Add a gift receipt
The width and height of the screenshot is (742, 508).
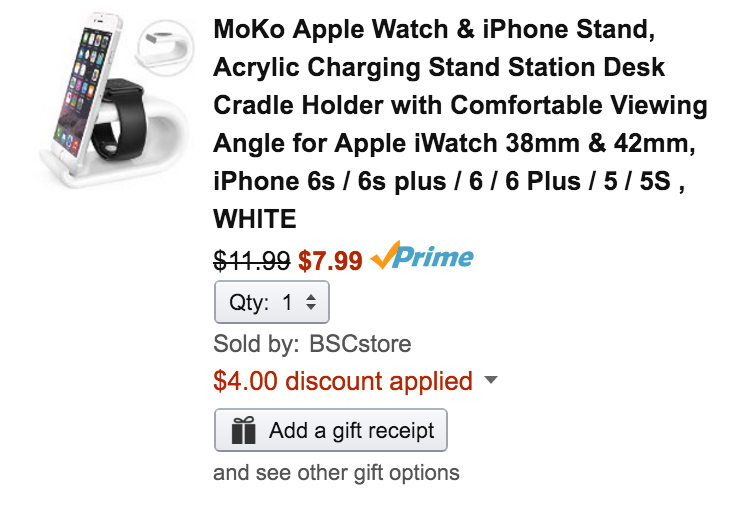tap(330, 431)
